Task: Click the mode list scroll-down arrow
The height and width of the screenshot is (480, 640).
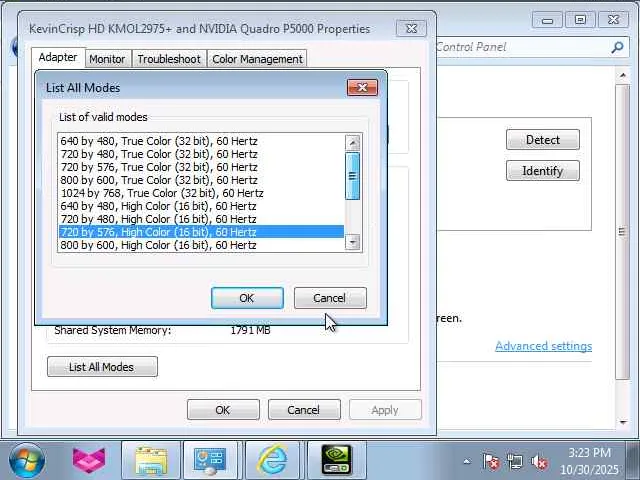Action: [x=353, y=242]
